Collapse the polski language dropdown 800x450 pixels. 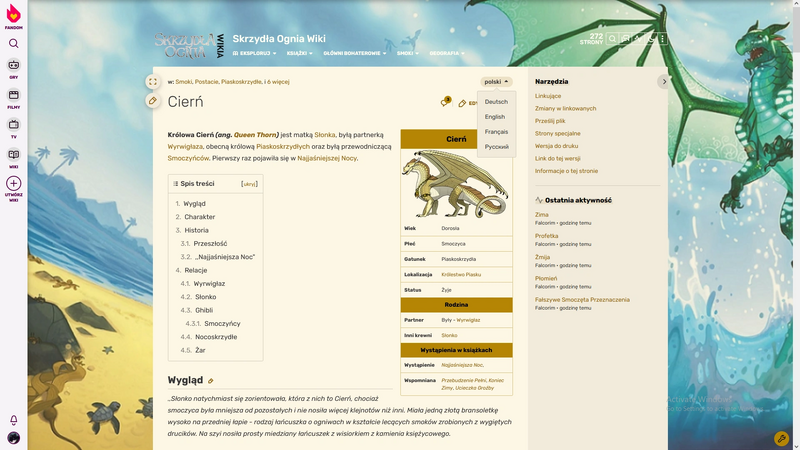496,82
